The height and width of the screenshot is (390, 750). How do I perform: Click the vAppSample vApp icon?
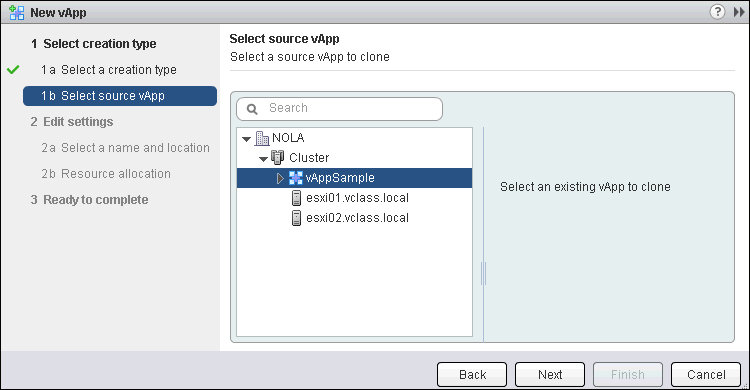click(296, 178)
